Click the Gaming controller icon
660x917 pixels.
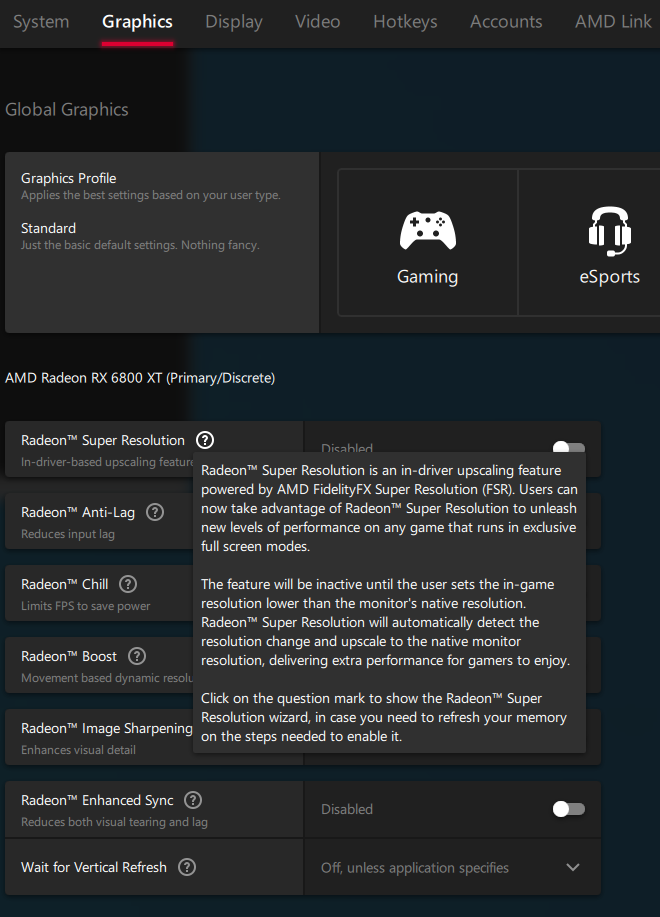point(428,231)
